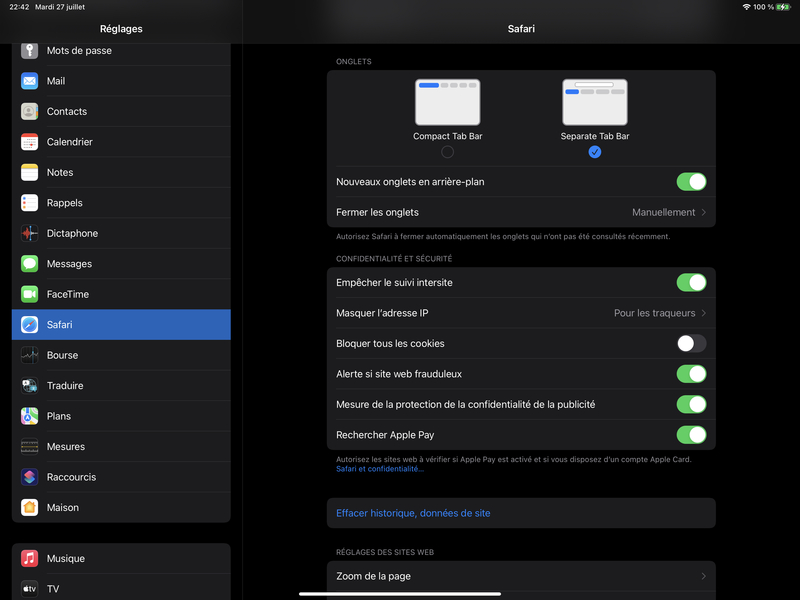Screen dimensions: 800x600
Task: Tap the Raccourcis app icon
Action: (30, 477)
